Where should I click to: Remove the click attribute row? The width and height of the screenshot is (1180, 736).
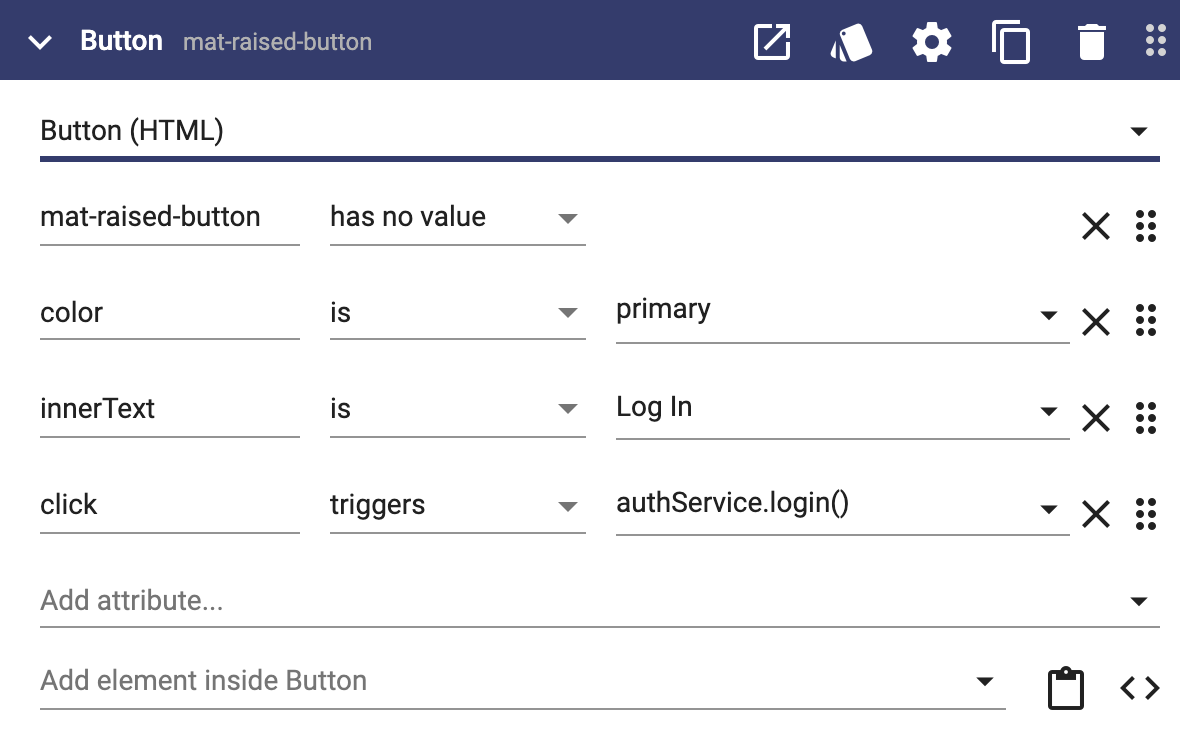(1096, 515)
